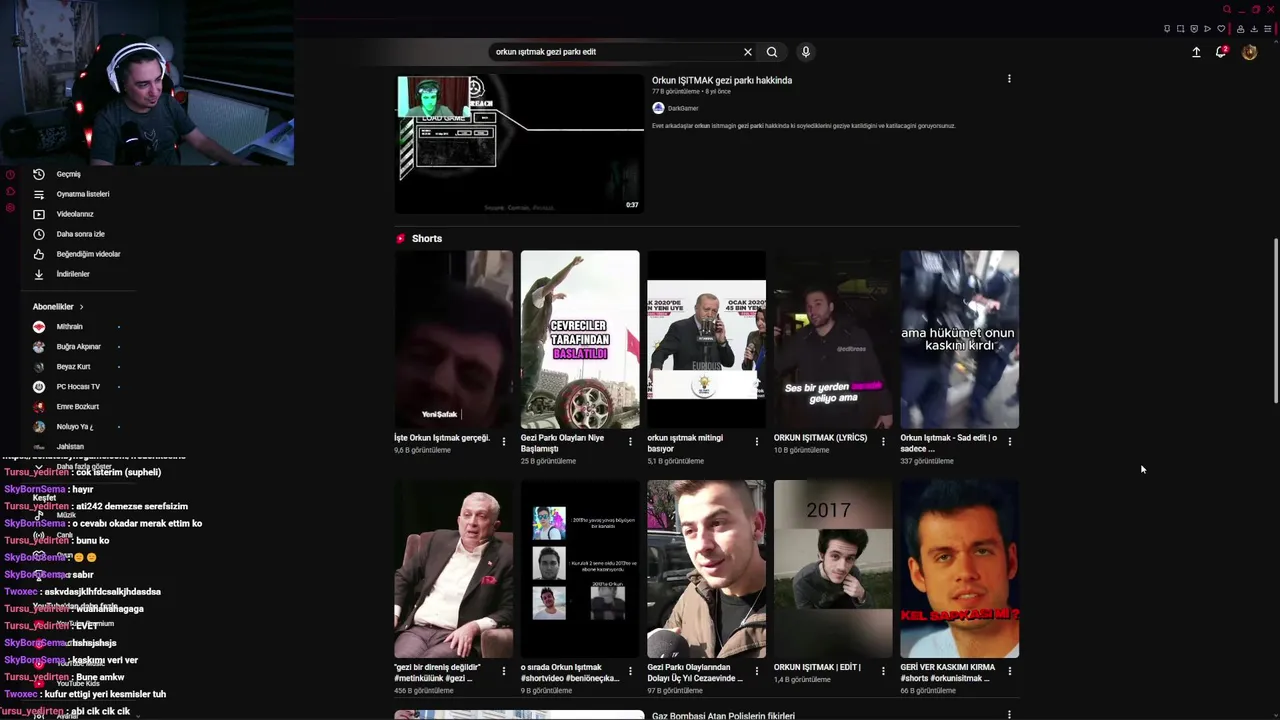Viewport: 1280px width, 720px height.
Task: Click the Shorts section heading
Action: tap(427, 239)
